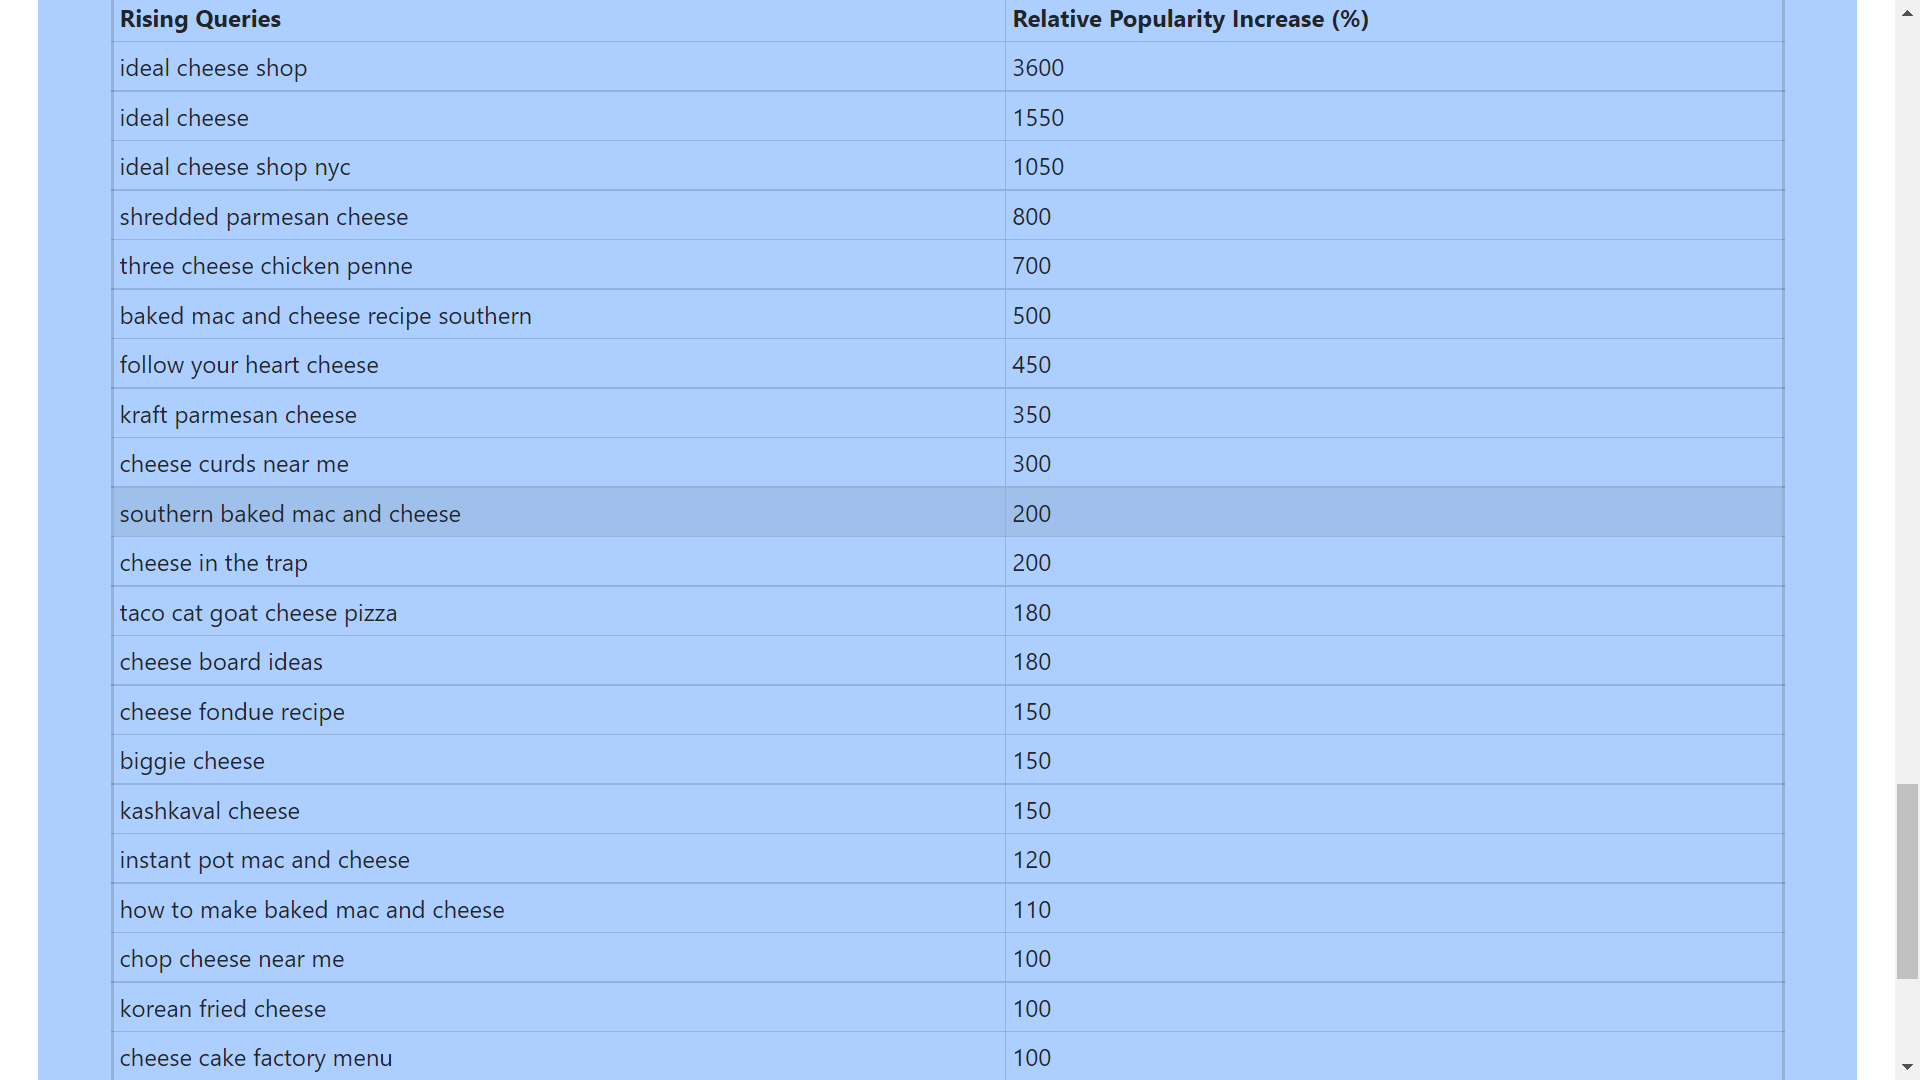Click the kashkaval cheese entry

click(x=209, y=811)
